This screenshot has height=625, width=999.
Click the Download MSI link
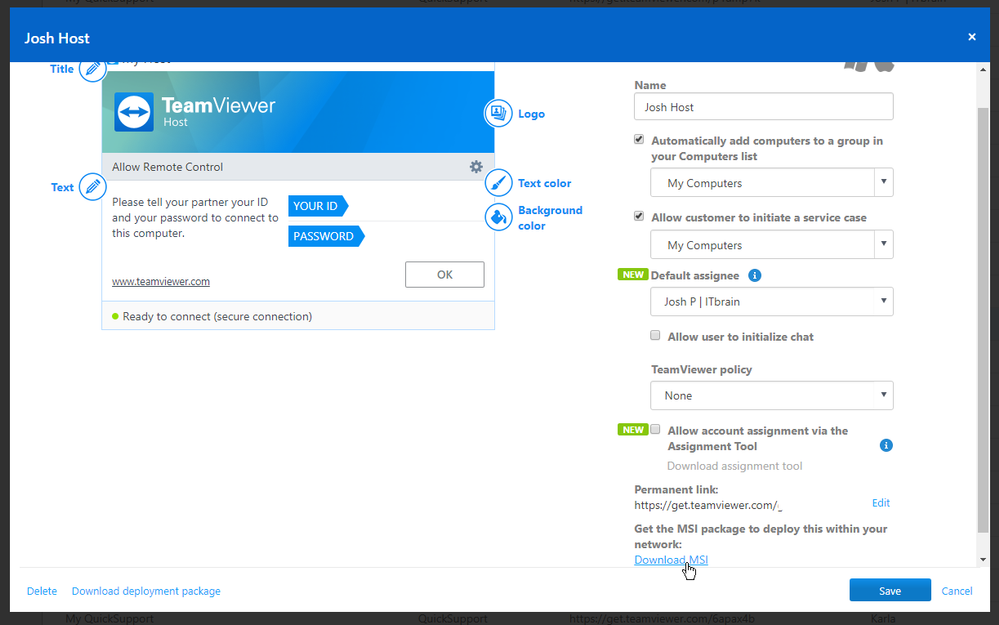(671, 560)
